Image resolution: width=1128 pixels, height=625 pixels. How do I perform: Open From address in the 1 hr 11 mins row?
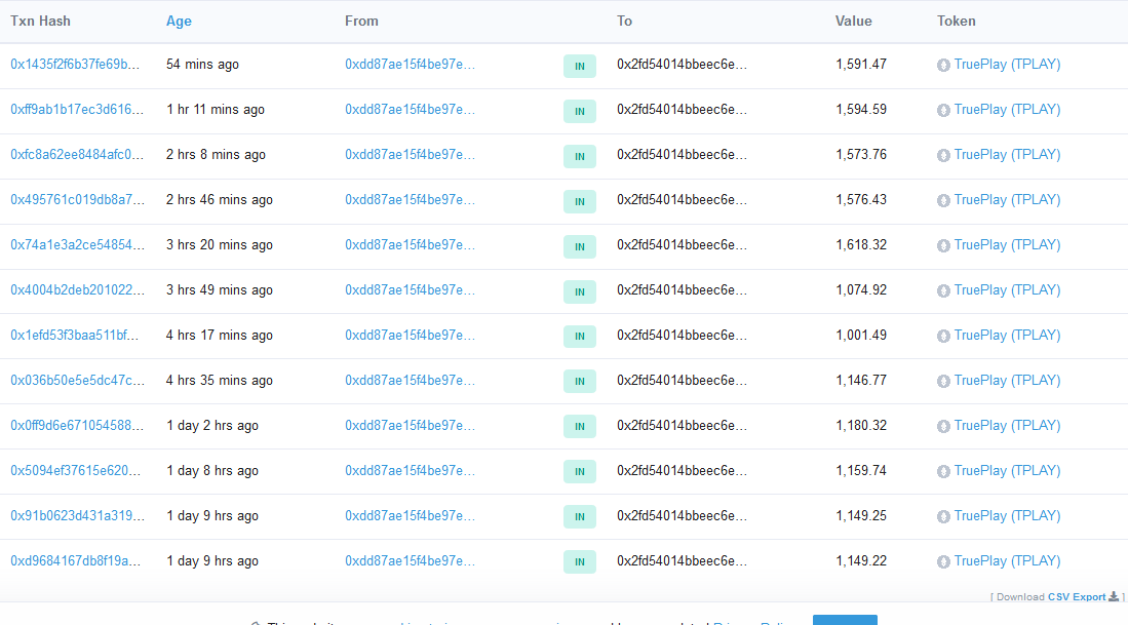410,109
